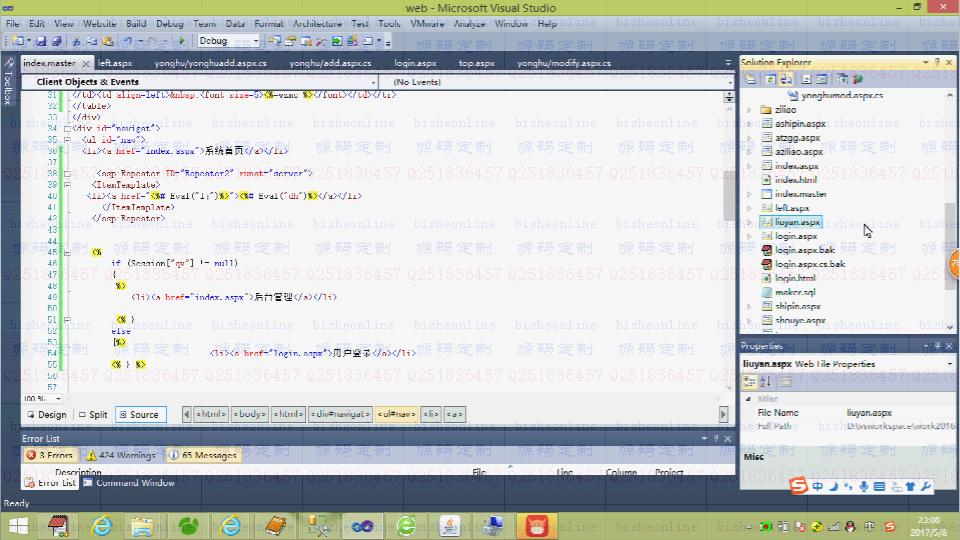The height and width of the screenshot is (540, 960).
Task: Click the Save icon in toolbar
Action: (41, 41)
